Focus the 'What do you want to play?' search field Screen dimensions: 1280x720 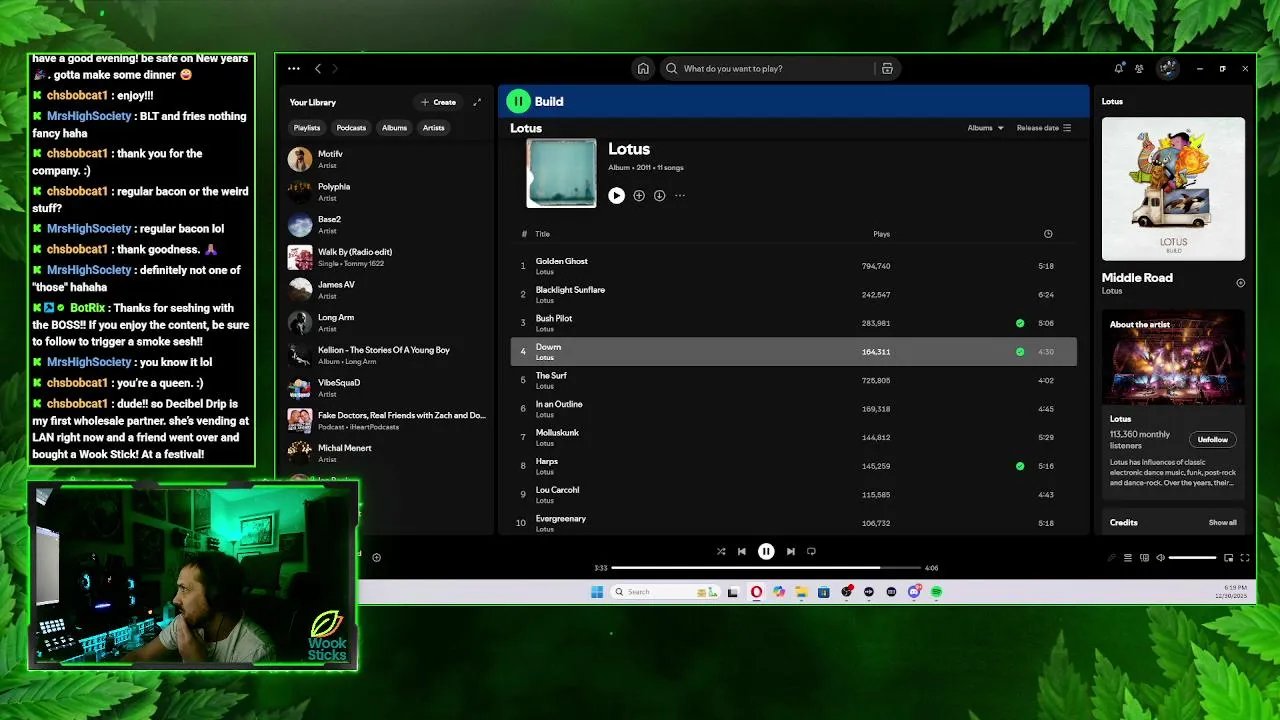click(x=770, y=68)
